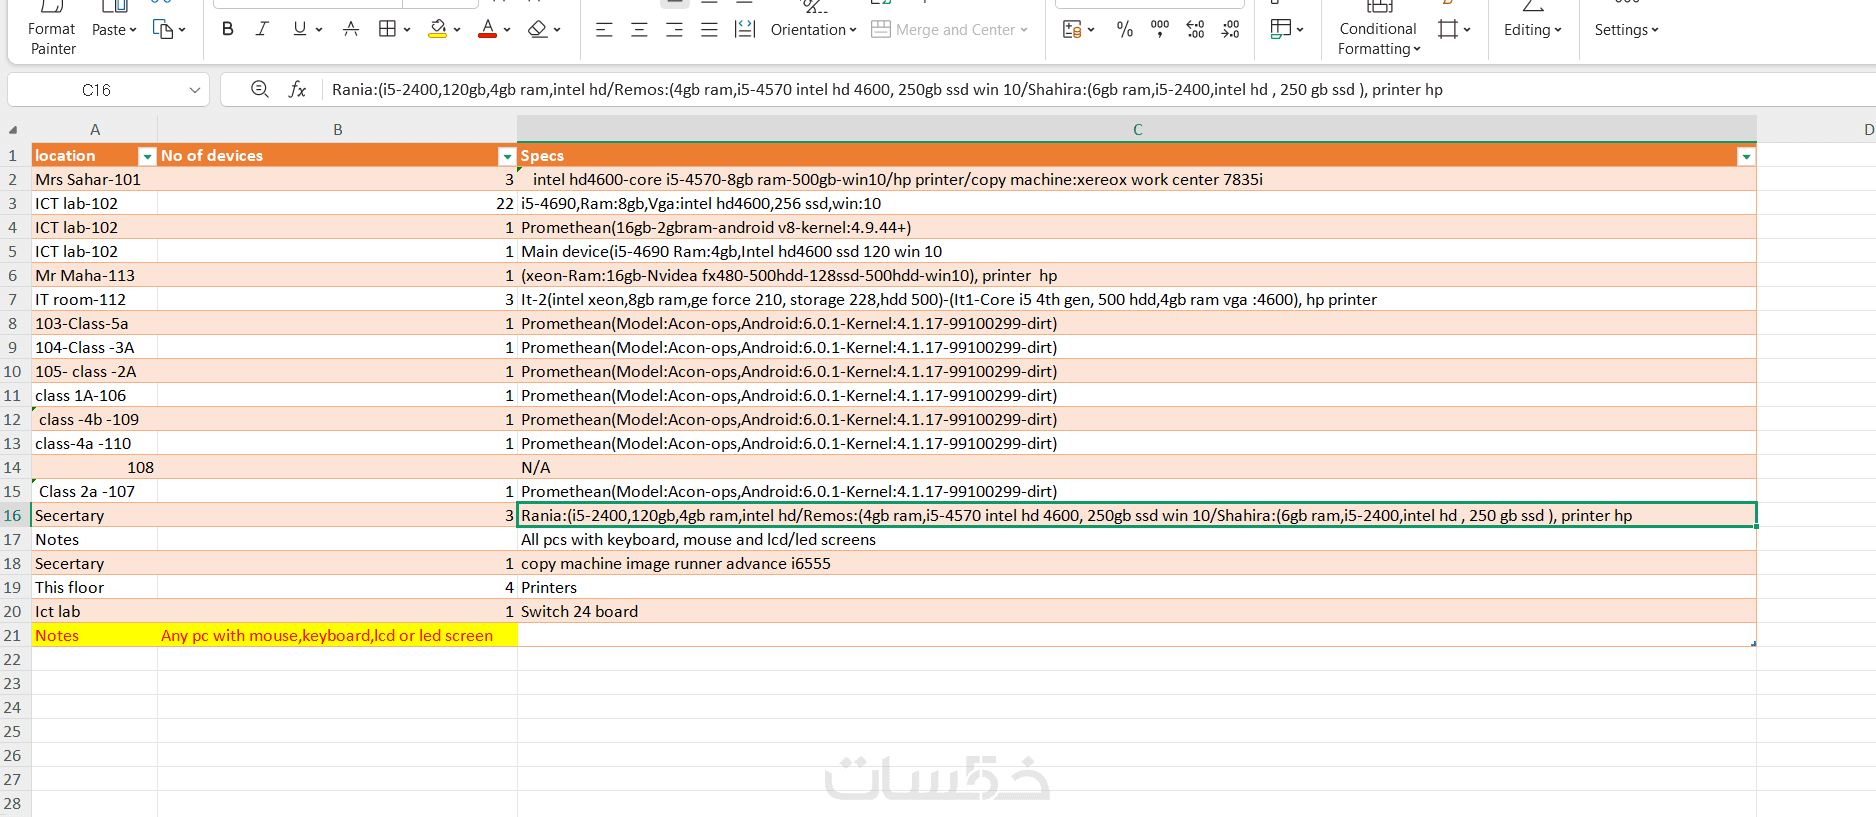Select row 16 header
Viewport: 1876px width, 817px height.
(13, 515)
